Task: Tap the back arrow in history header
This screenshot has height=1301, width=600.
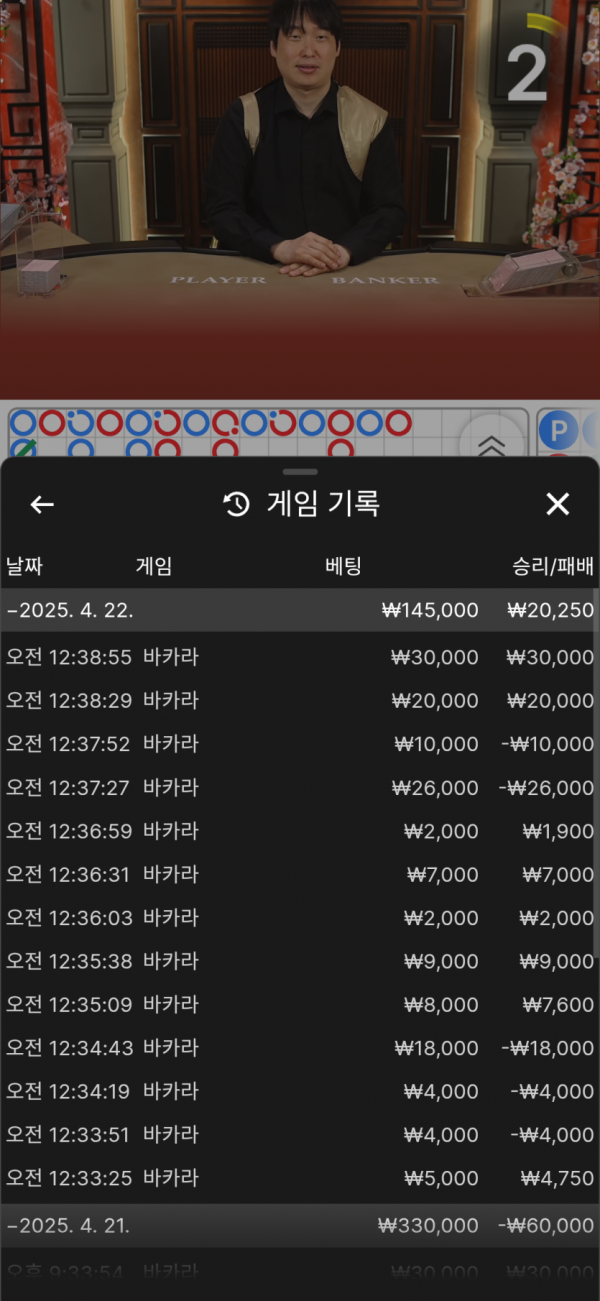Action: [x=42, y=504]
